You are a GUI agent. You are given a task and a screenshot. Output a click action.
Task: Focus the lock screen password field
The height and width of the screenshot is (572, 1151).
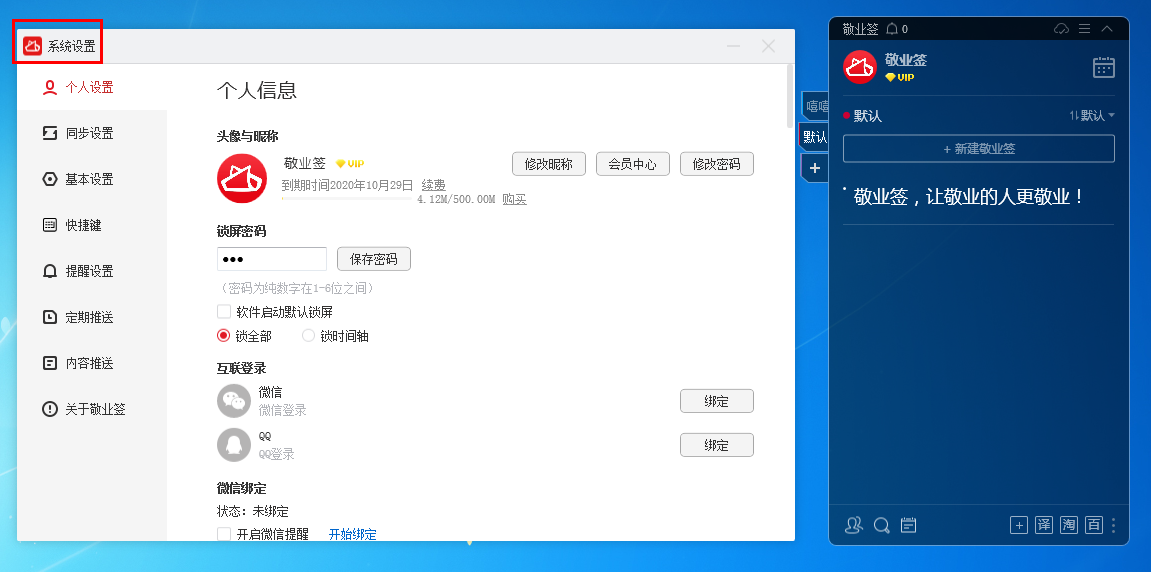click(x=272, y=259)
